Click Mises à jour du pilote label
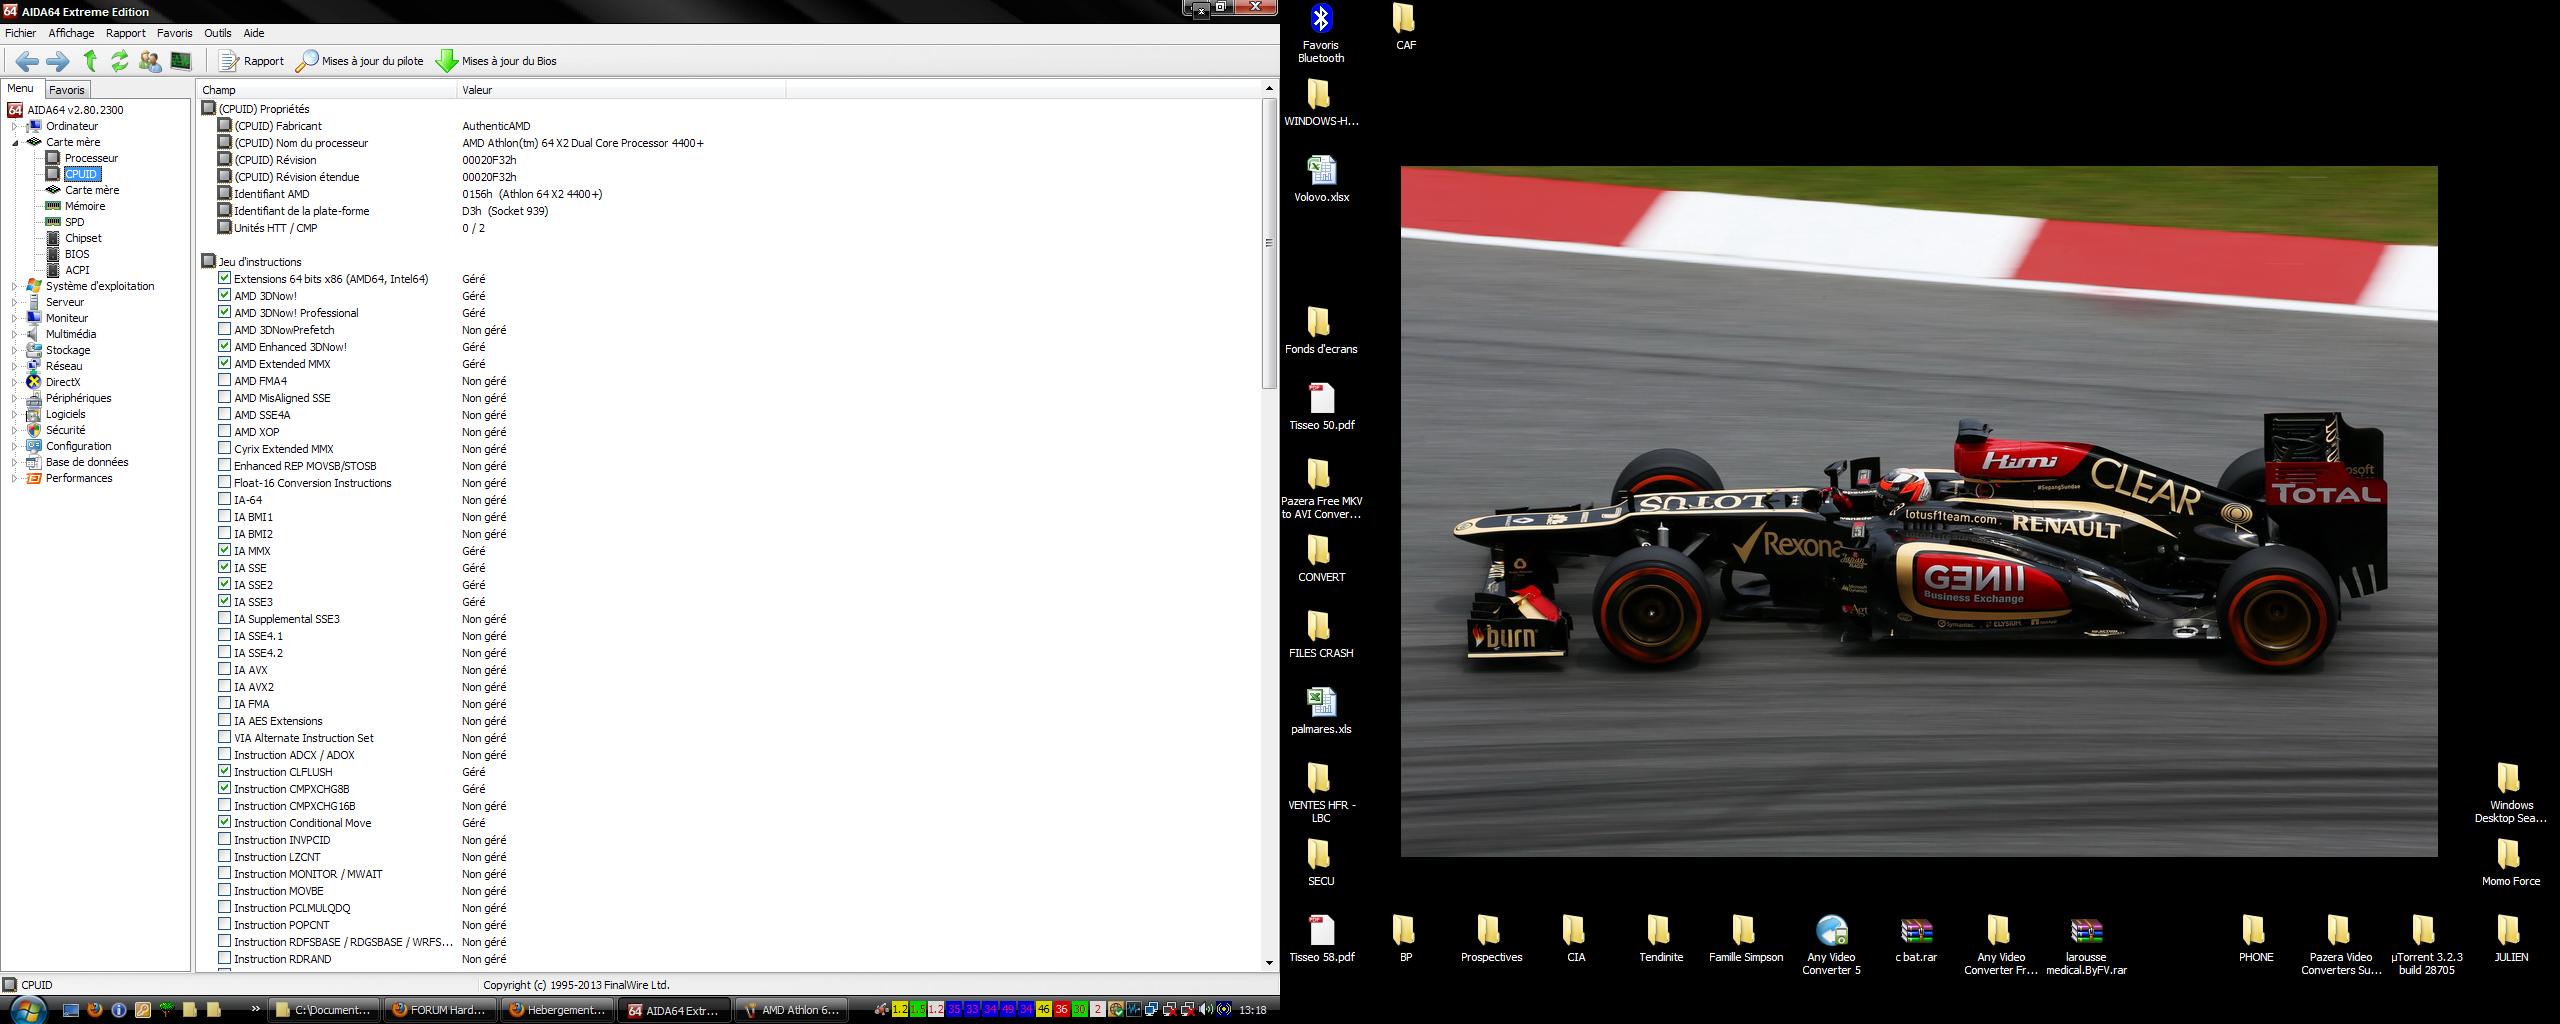The image size is (2560, 1024). point(372,61)
